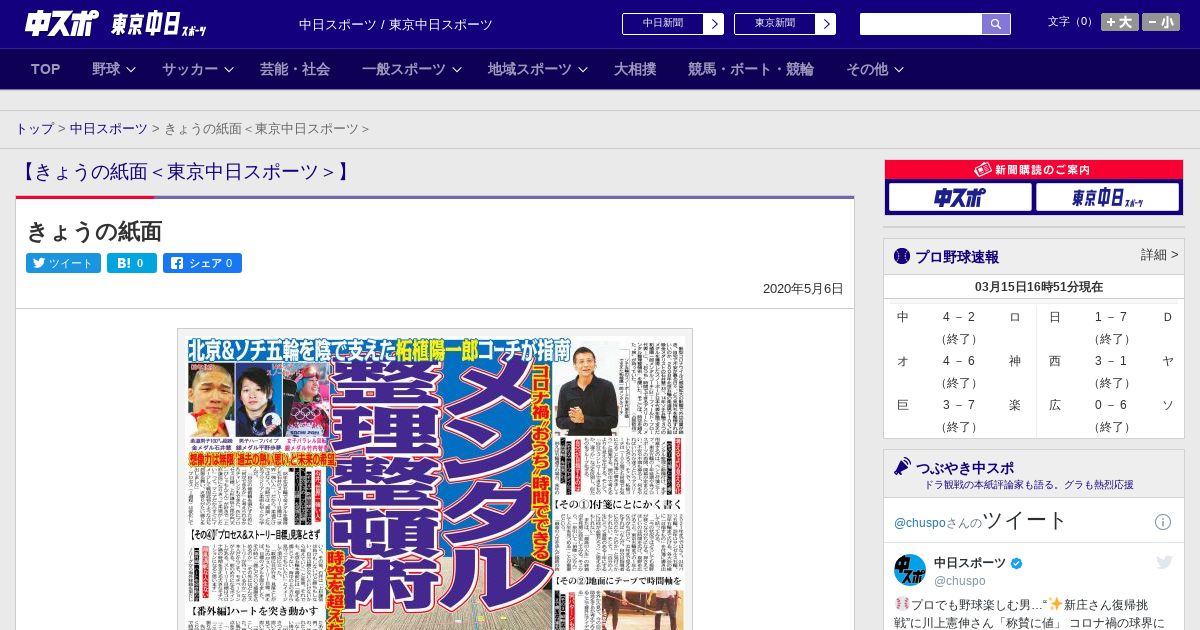Open 競馬・ボート・競輪 section
Image resolution: width=1200 pixels, height=630 pixels.
pos(751,69)
